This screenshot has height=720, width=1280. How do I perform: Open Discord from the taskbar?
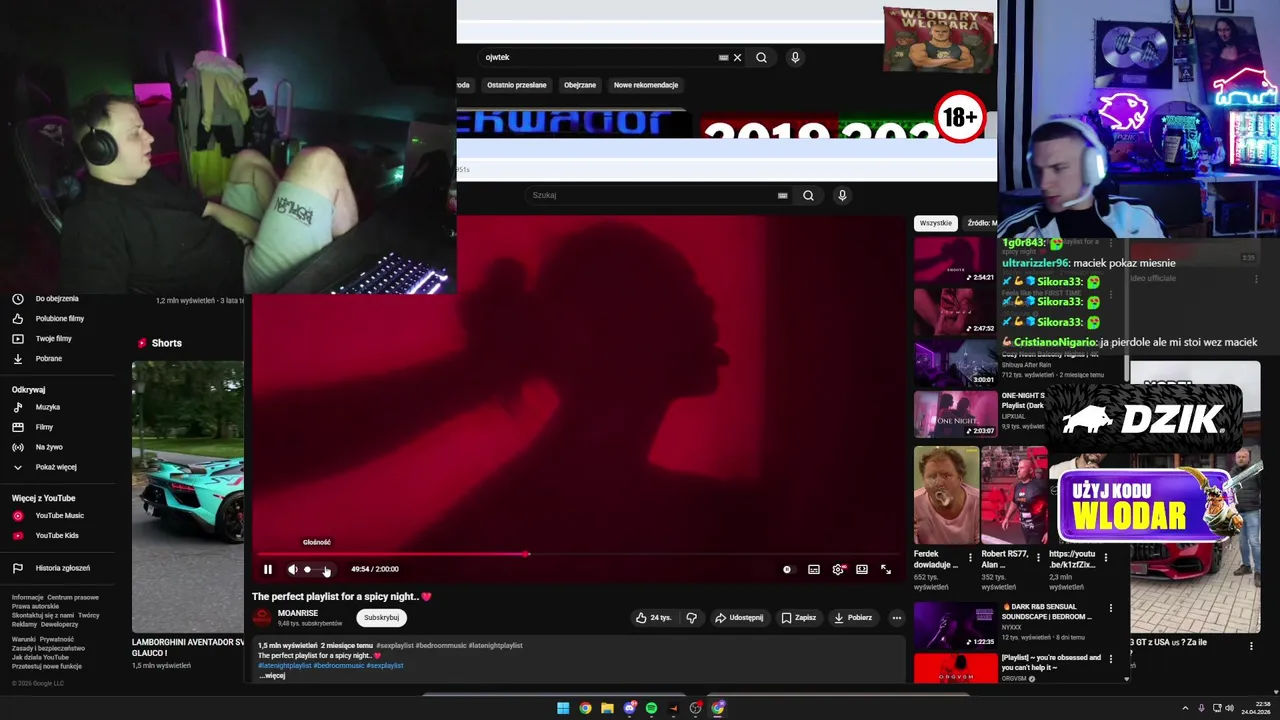pos(629,708)
